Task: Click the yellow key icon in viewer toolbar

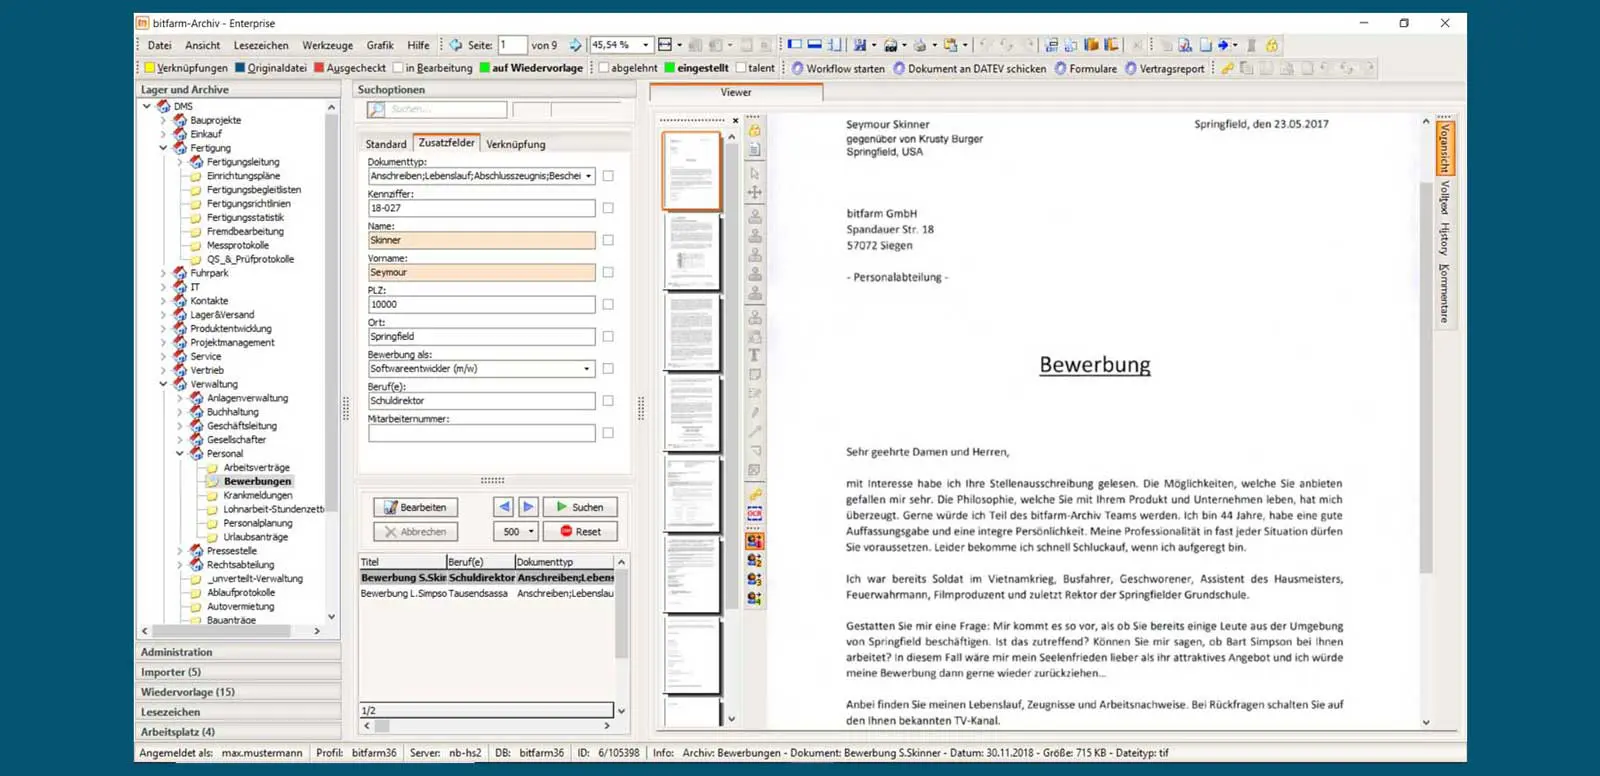Action: (755, 495)
